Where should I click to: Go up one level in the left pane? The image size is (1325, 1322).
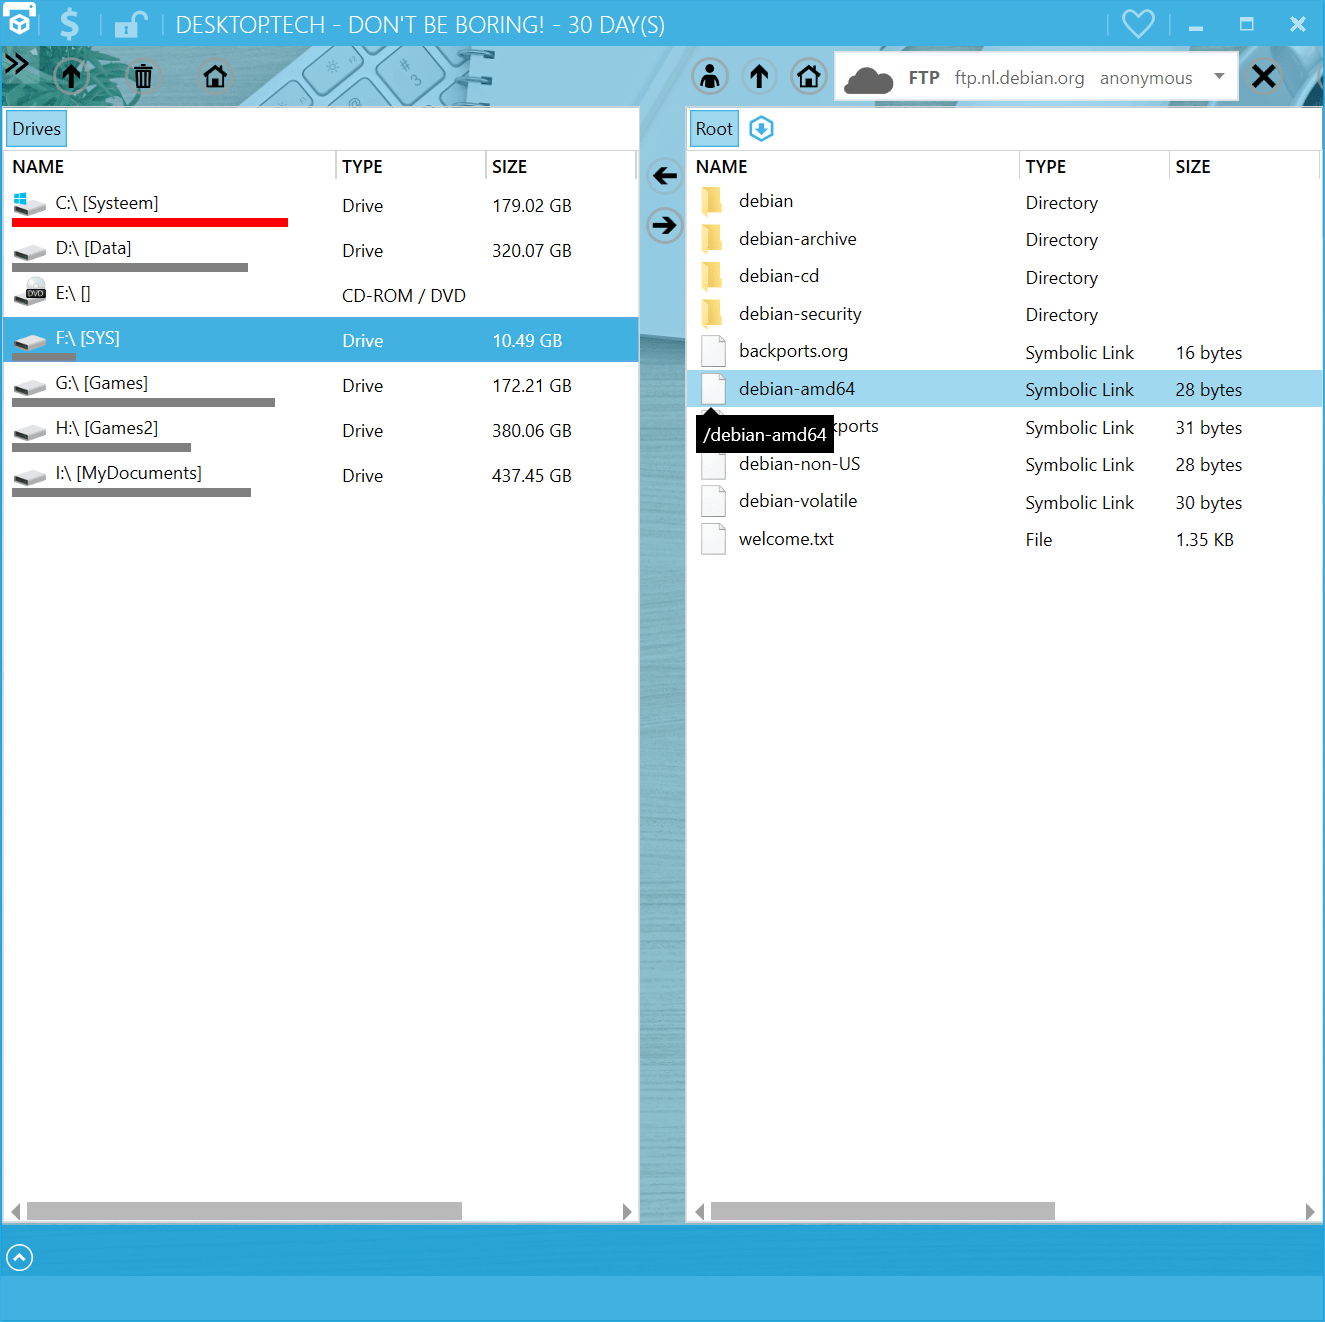tap(71, 76)
